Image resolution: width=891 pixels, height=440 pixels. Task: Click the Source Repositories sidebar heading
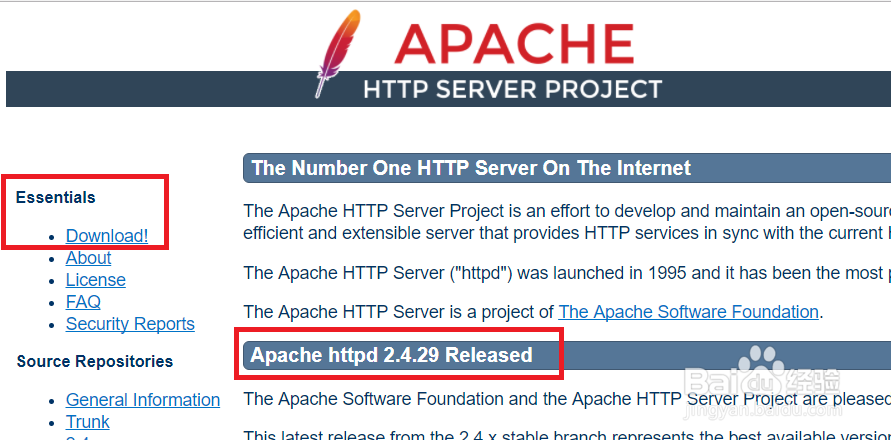[95, 362]
